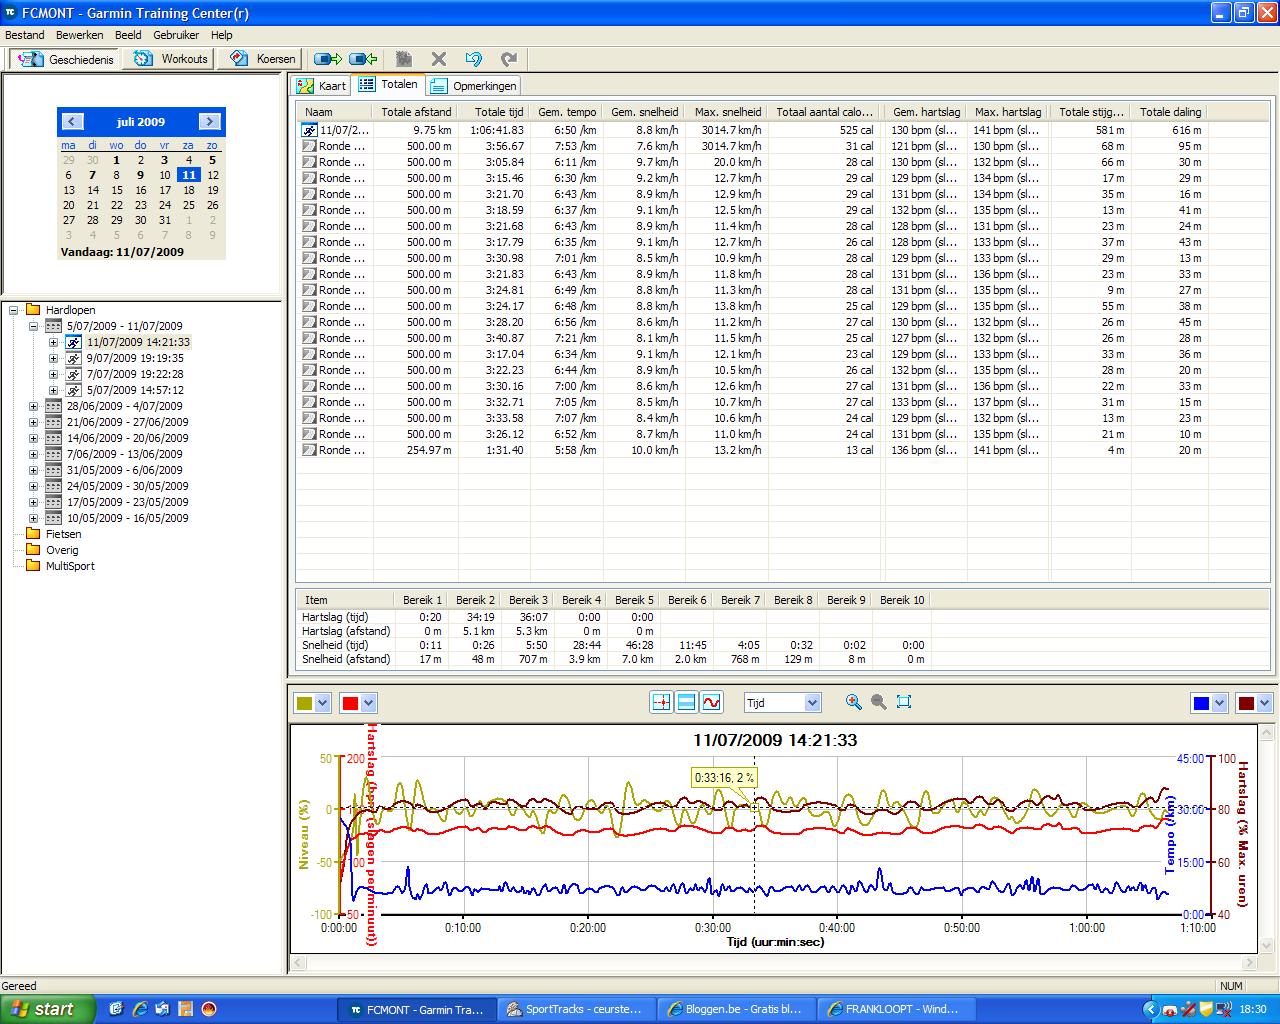Viewport: 1280px width, 1024px height.
Task: Click the chart horizontal scrollbar left arrow
Action: (296, 963)
